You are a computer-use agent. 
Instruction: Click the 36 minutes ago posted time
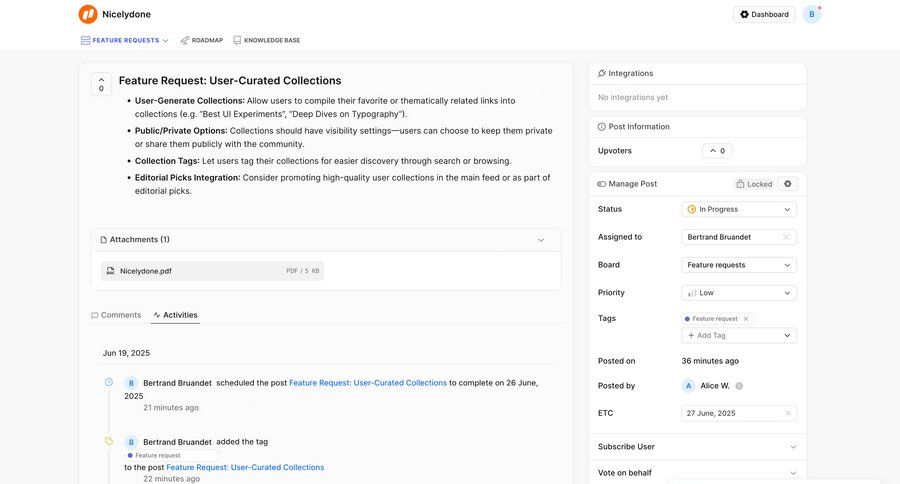710,361
